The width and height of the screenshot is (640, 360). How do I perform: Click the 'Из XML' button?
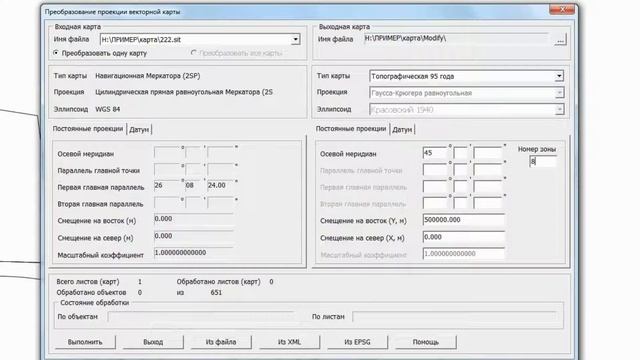[289, 342]
